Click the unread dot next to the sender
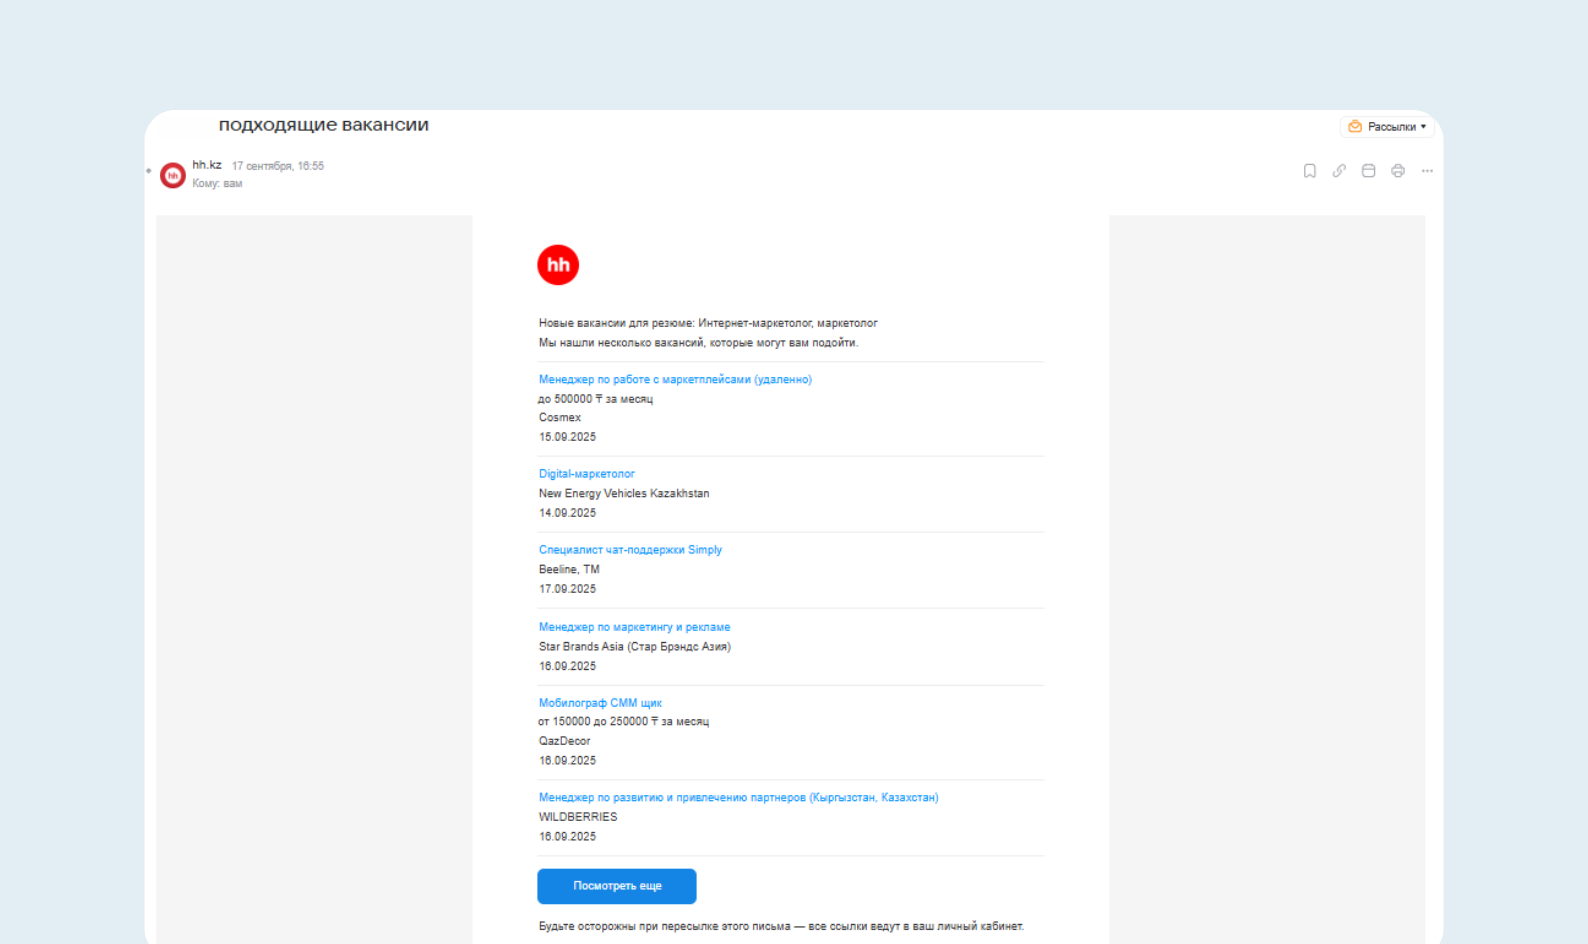 point(149,171)
